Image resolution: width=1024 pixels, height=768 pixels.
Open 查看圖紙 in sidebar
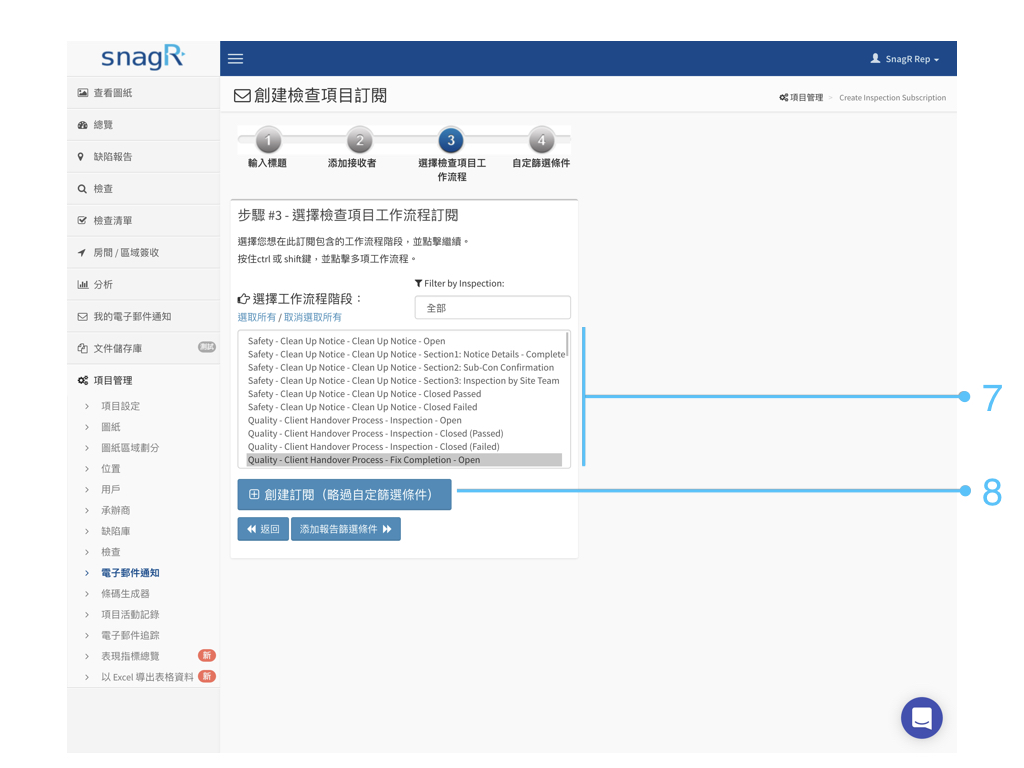(143, 93)
